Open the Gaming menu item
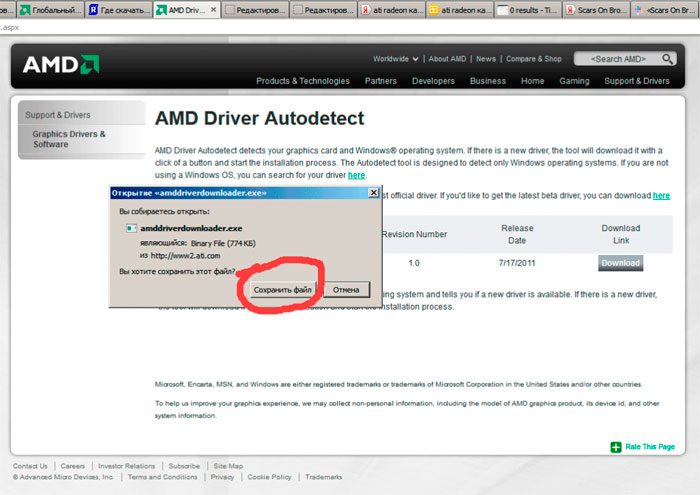This screenshot has width=700, height=495. (574, 81)
